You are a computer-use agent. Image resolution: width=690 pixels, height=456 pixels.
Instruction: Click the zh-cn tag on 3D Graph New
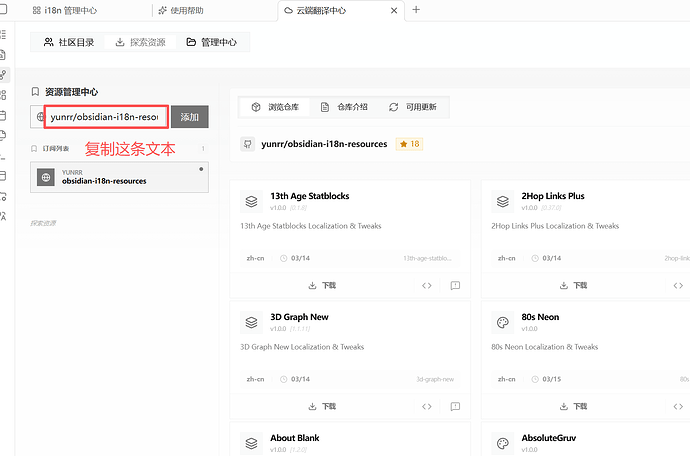tap(255, 379)
